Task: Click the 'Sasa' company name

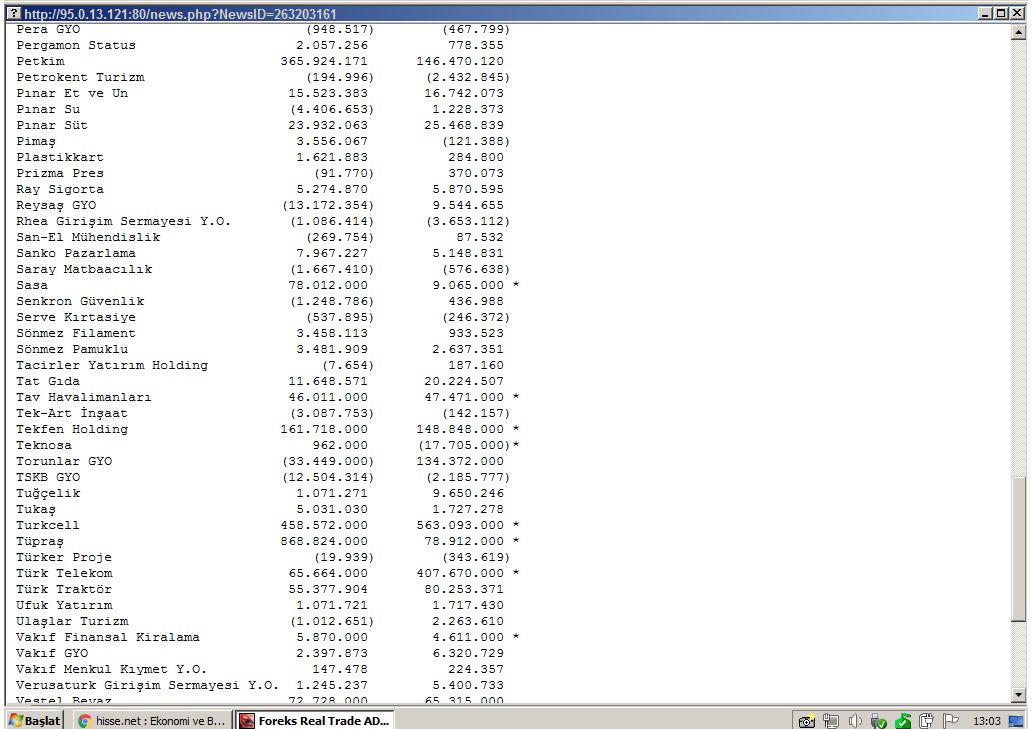Action: coord(32,286)
